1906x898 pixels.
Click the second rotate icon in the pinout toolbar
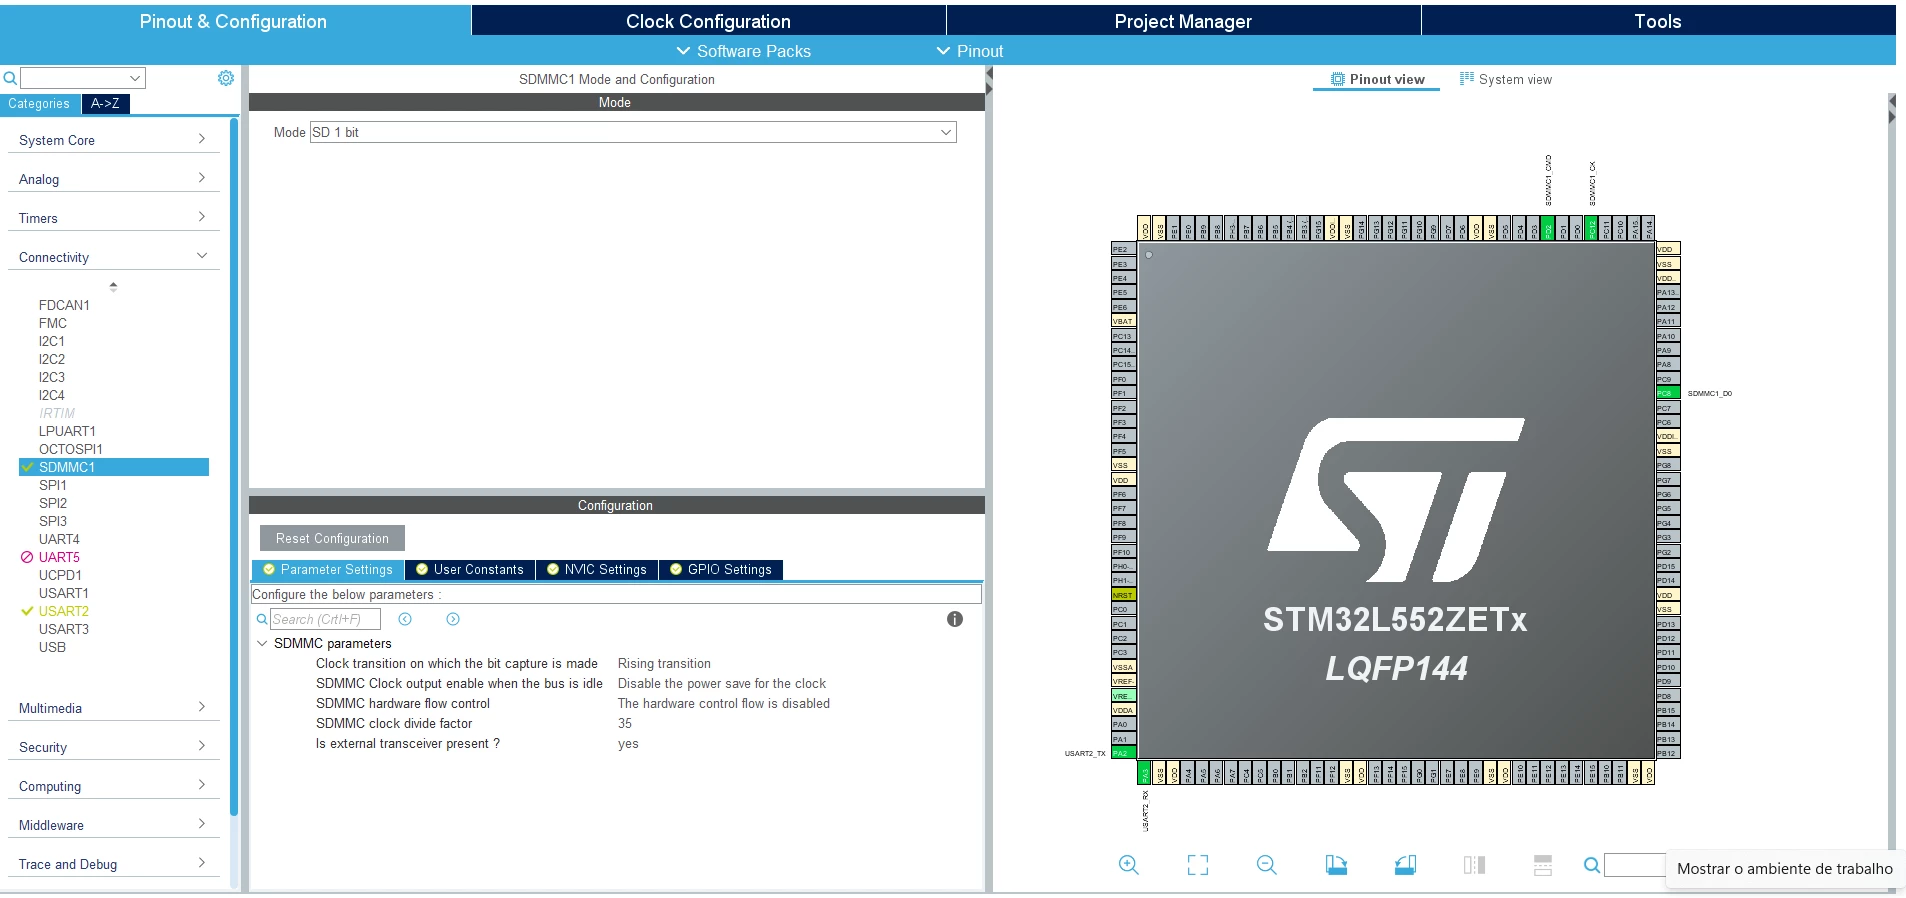pos(1405,865)
